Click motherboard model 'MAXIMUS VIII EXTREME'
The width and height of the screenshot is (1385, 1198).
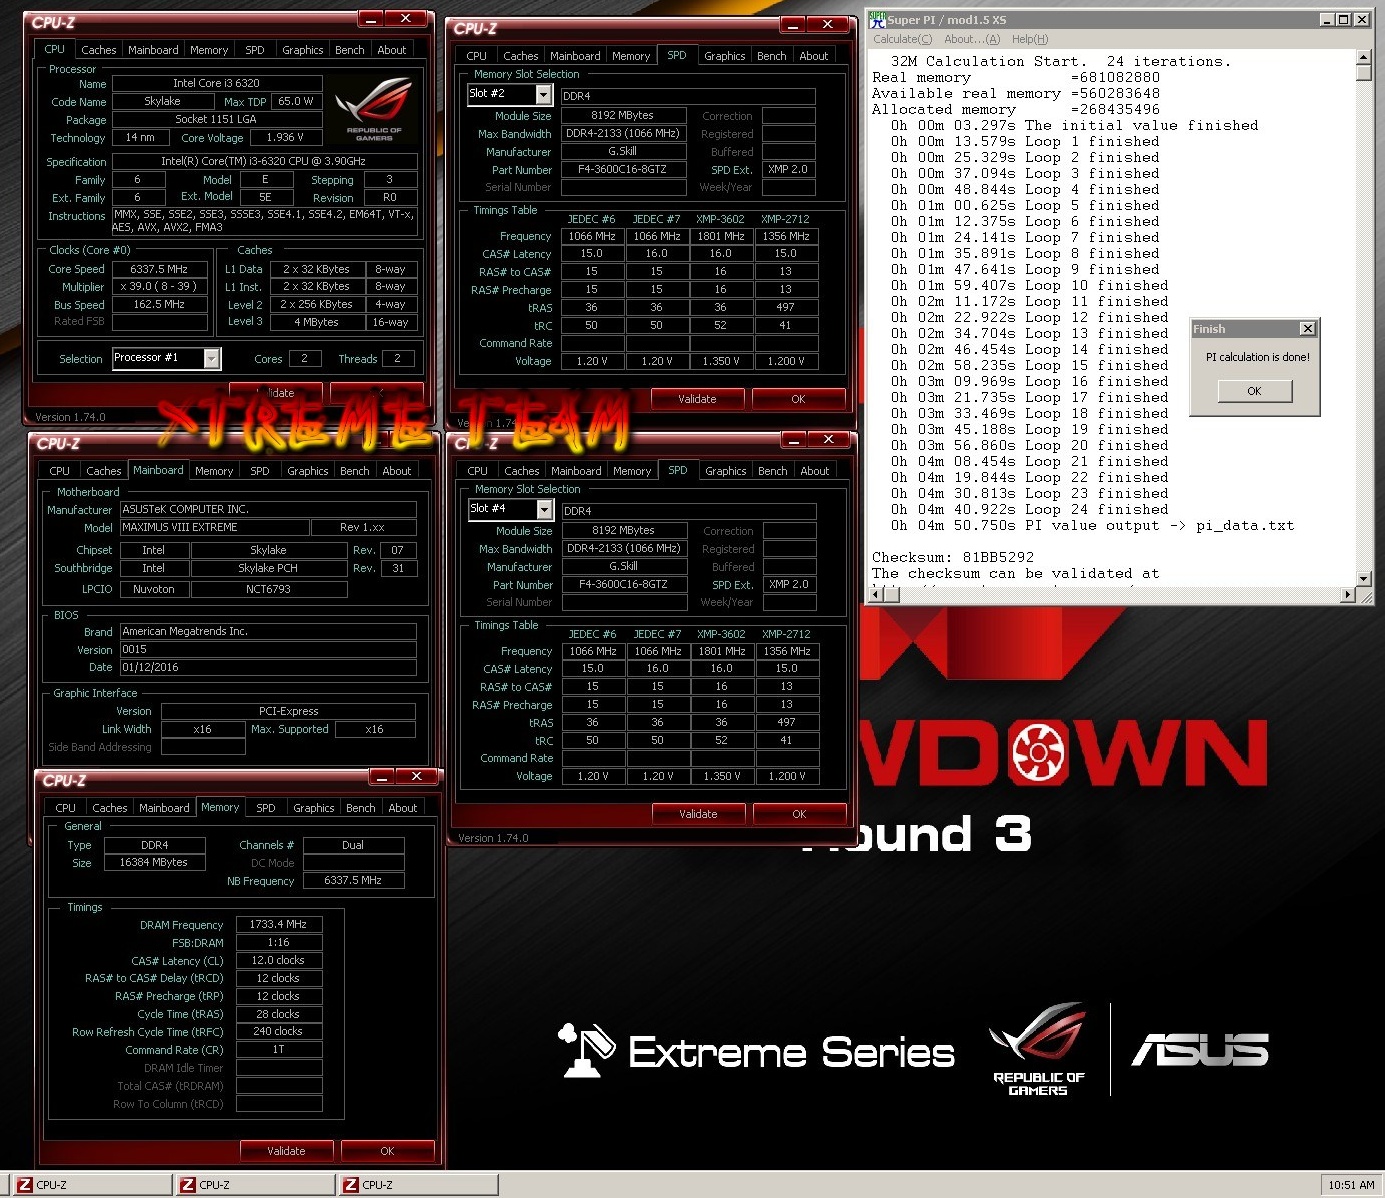pos(215,528)
